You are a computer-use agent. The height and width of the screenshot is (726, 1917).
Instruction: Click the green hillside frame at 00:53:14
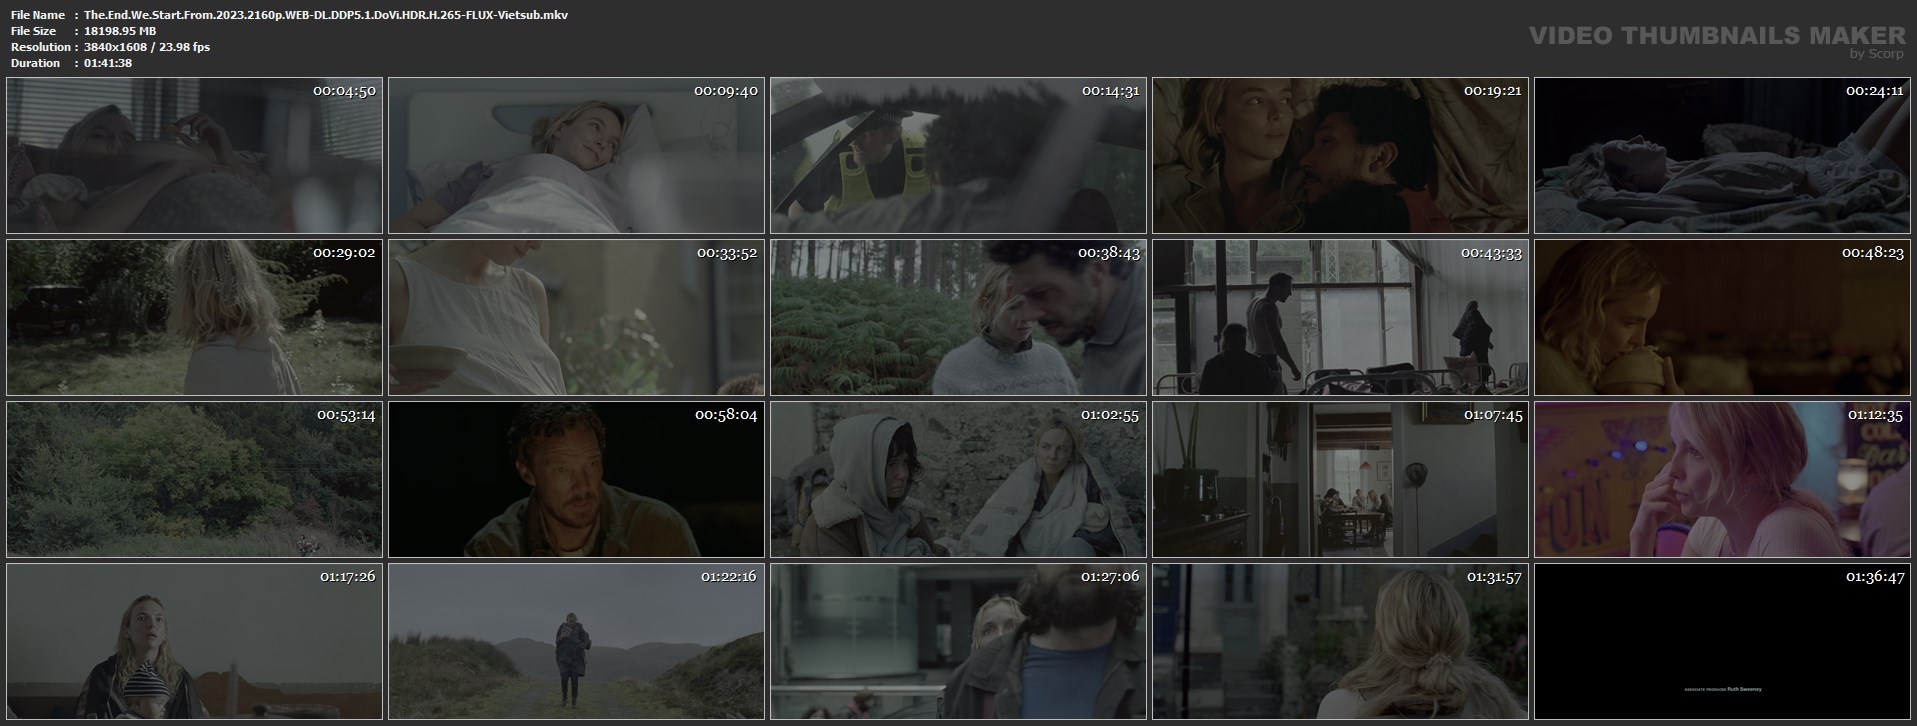(x=194, y=479)
